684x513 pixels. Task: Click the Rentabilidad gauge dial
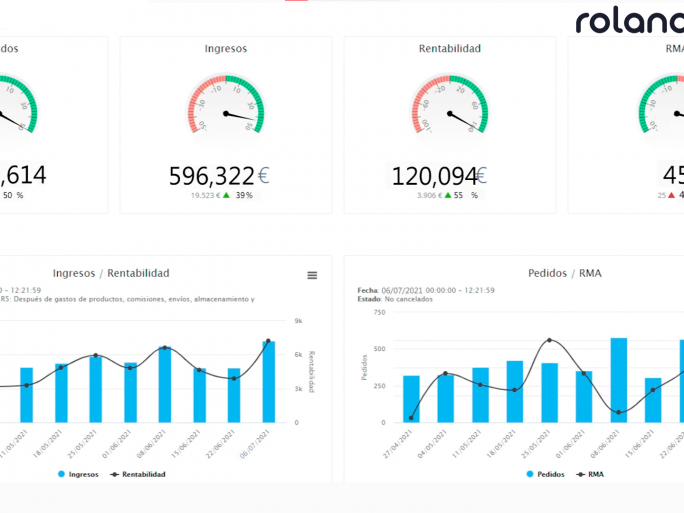pyautogui.click(x=450, y=106)
